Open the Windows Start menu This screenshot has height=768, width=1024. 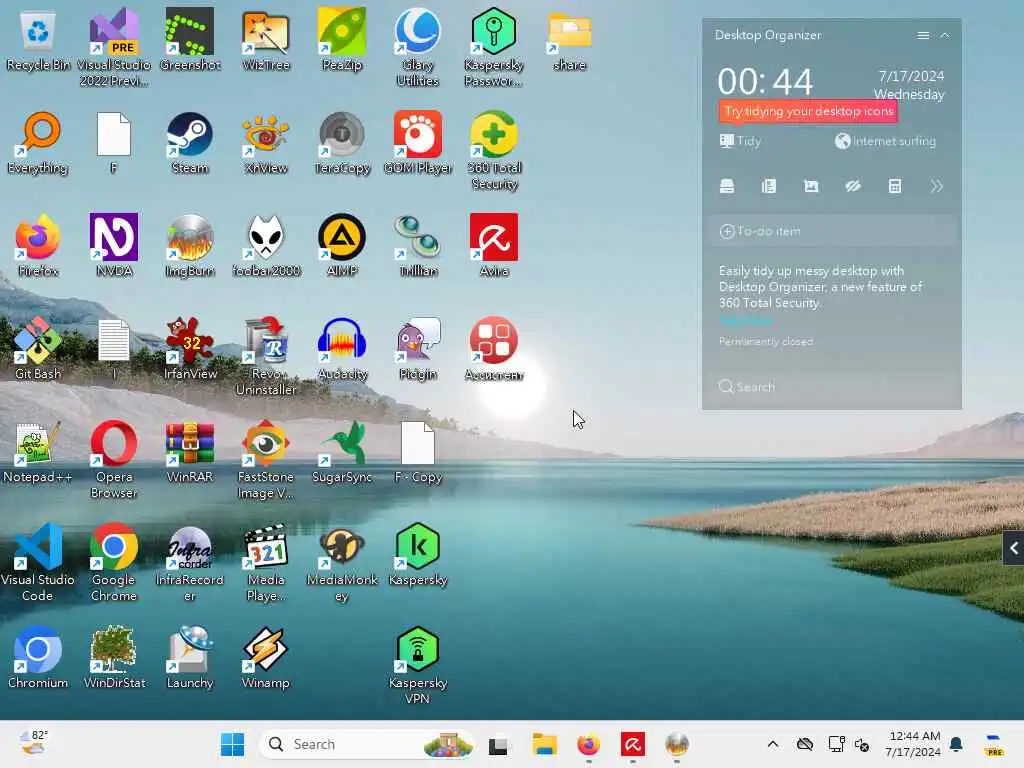(232, 744)
